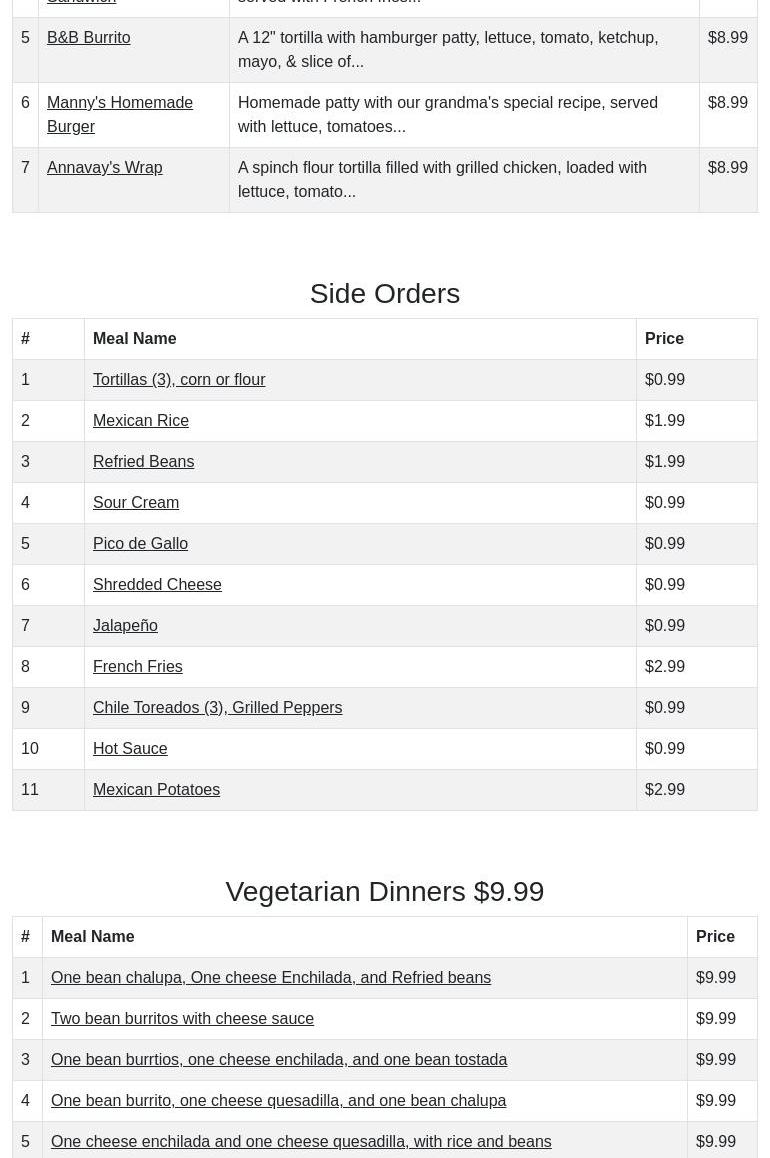This screenshot has height=1158, width=770.
Task: Select bean chalupa, cheese enchilada dinner
Action: tap(270, 978)
